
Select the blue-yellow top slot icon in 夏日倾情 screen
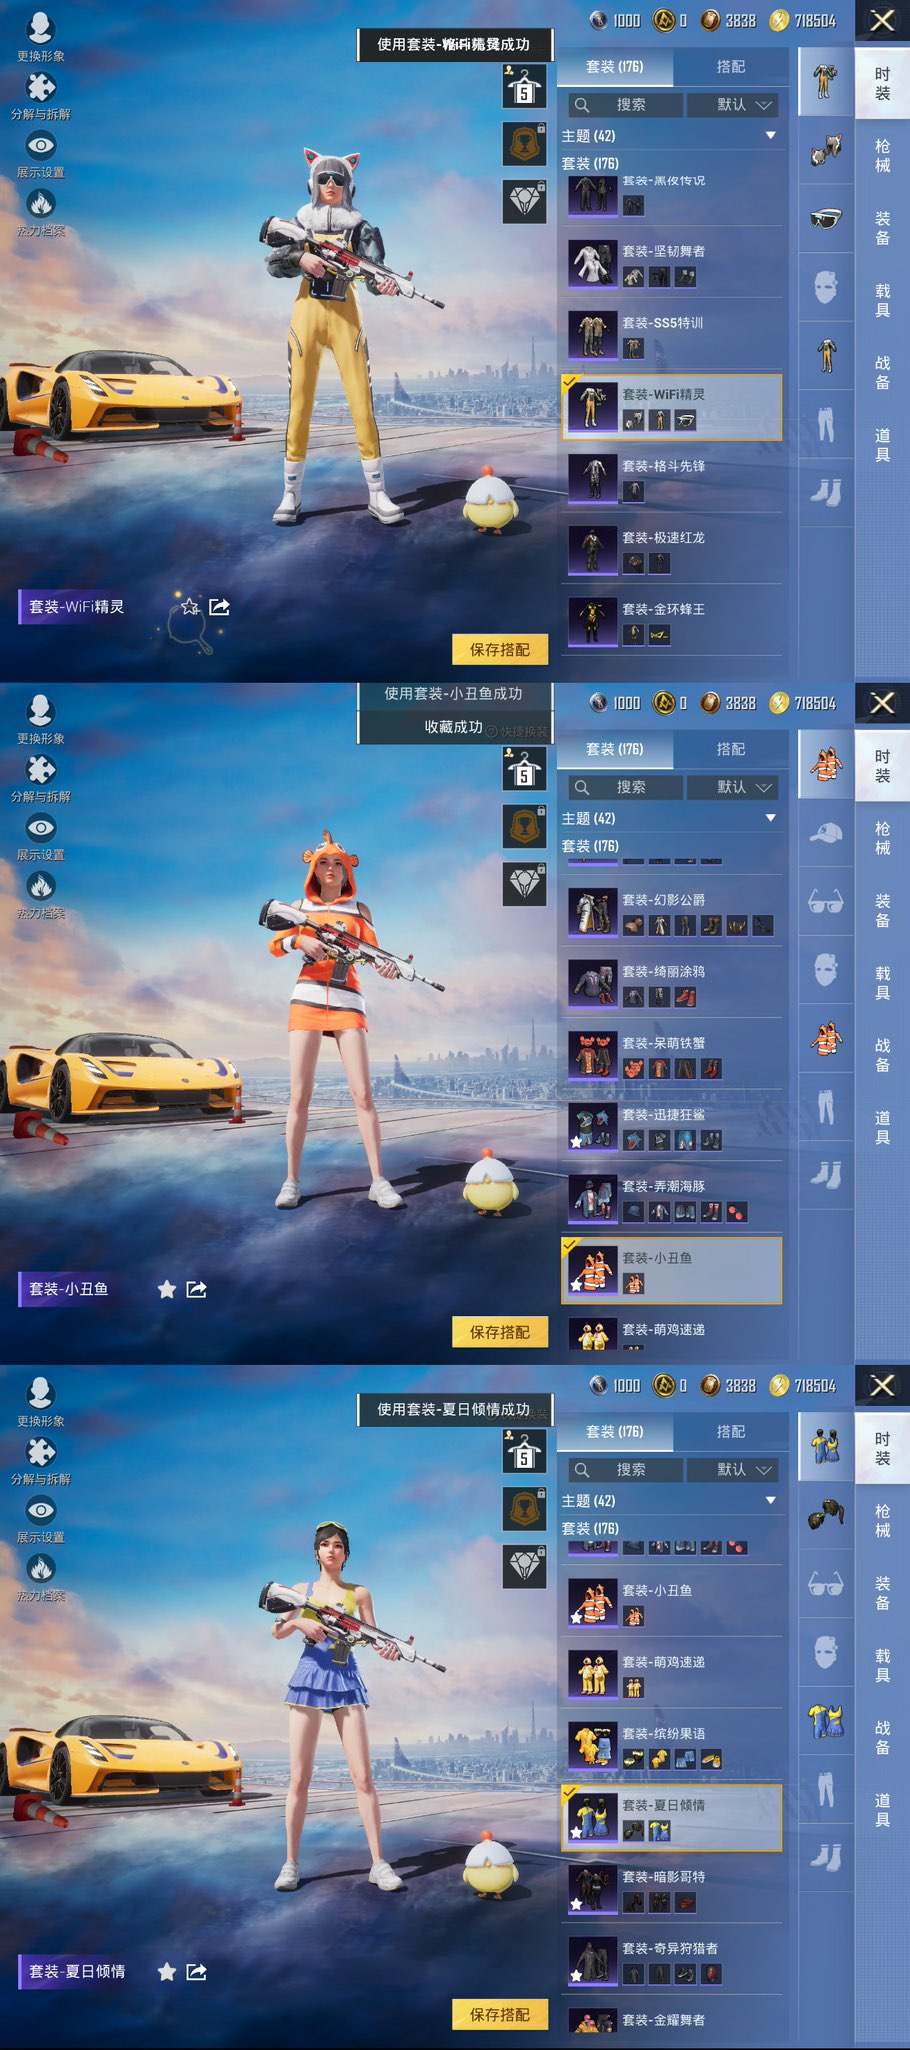826,1720
